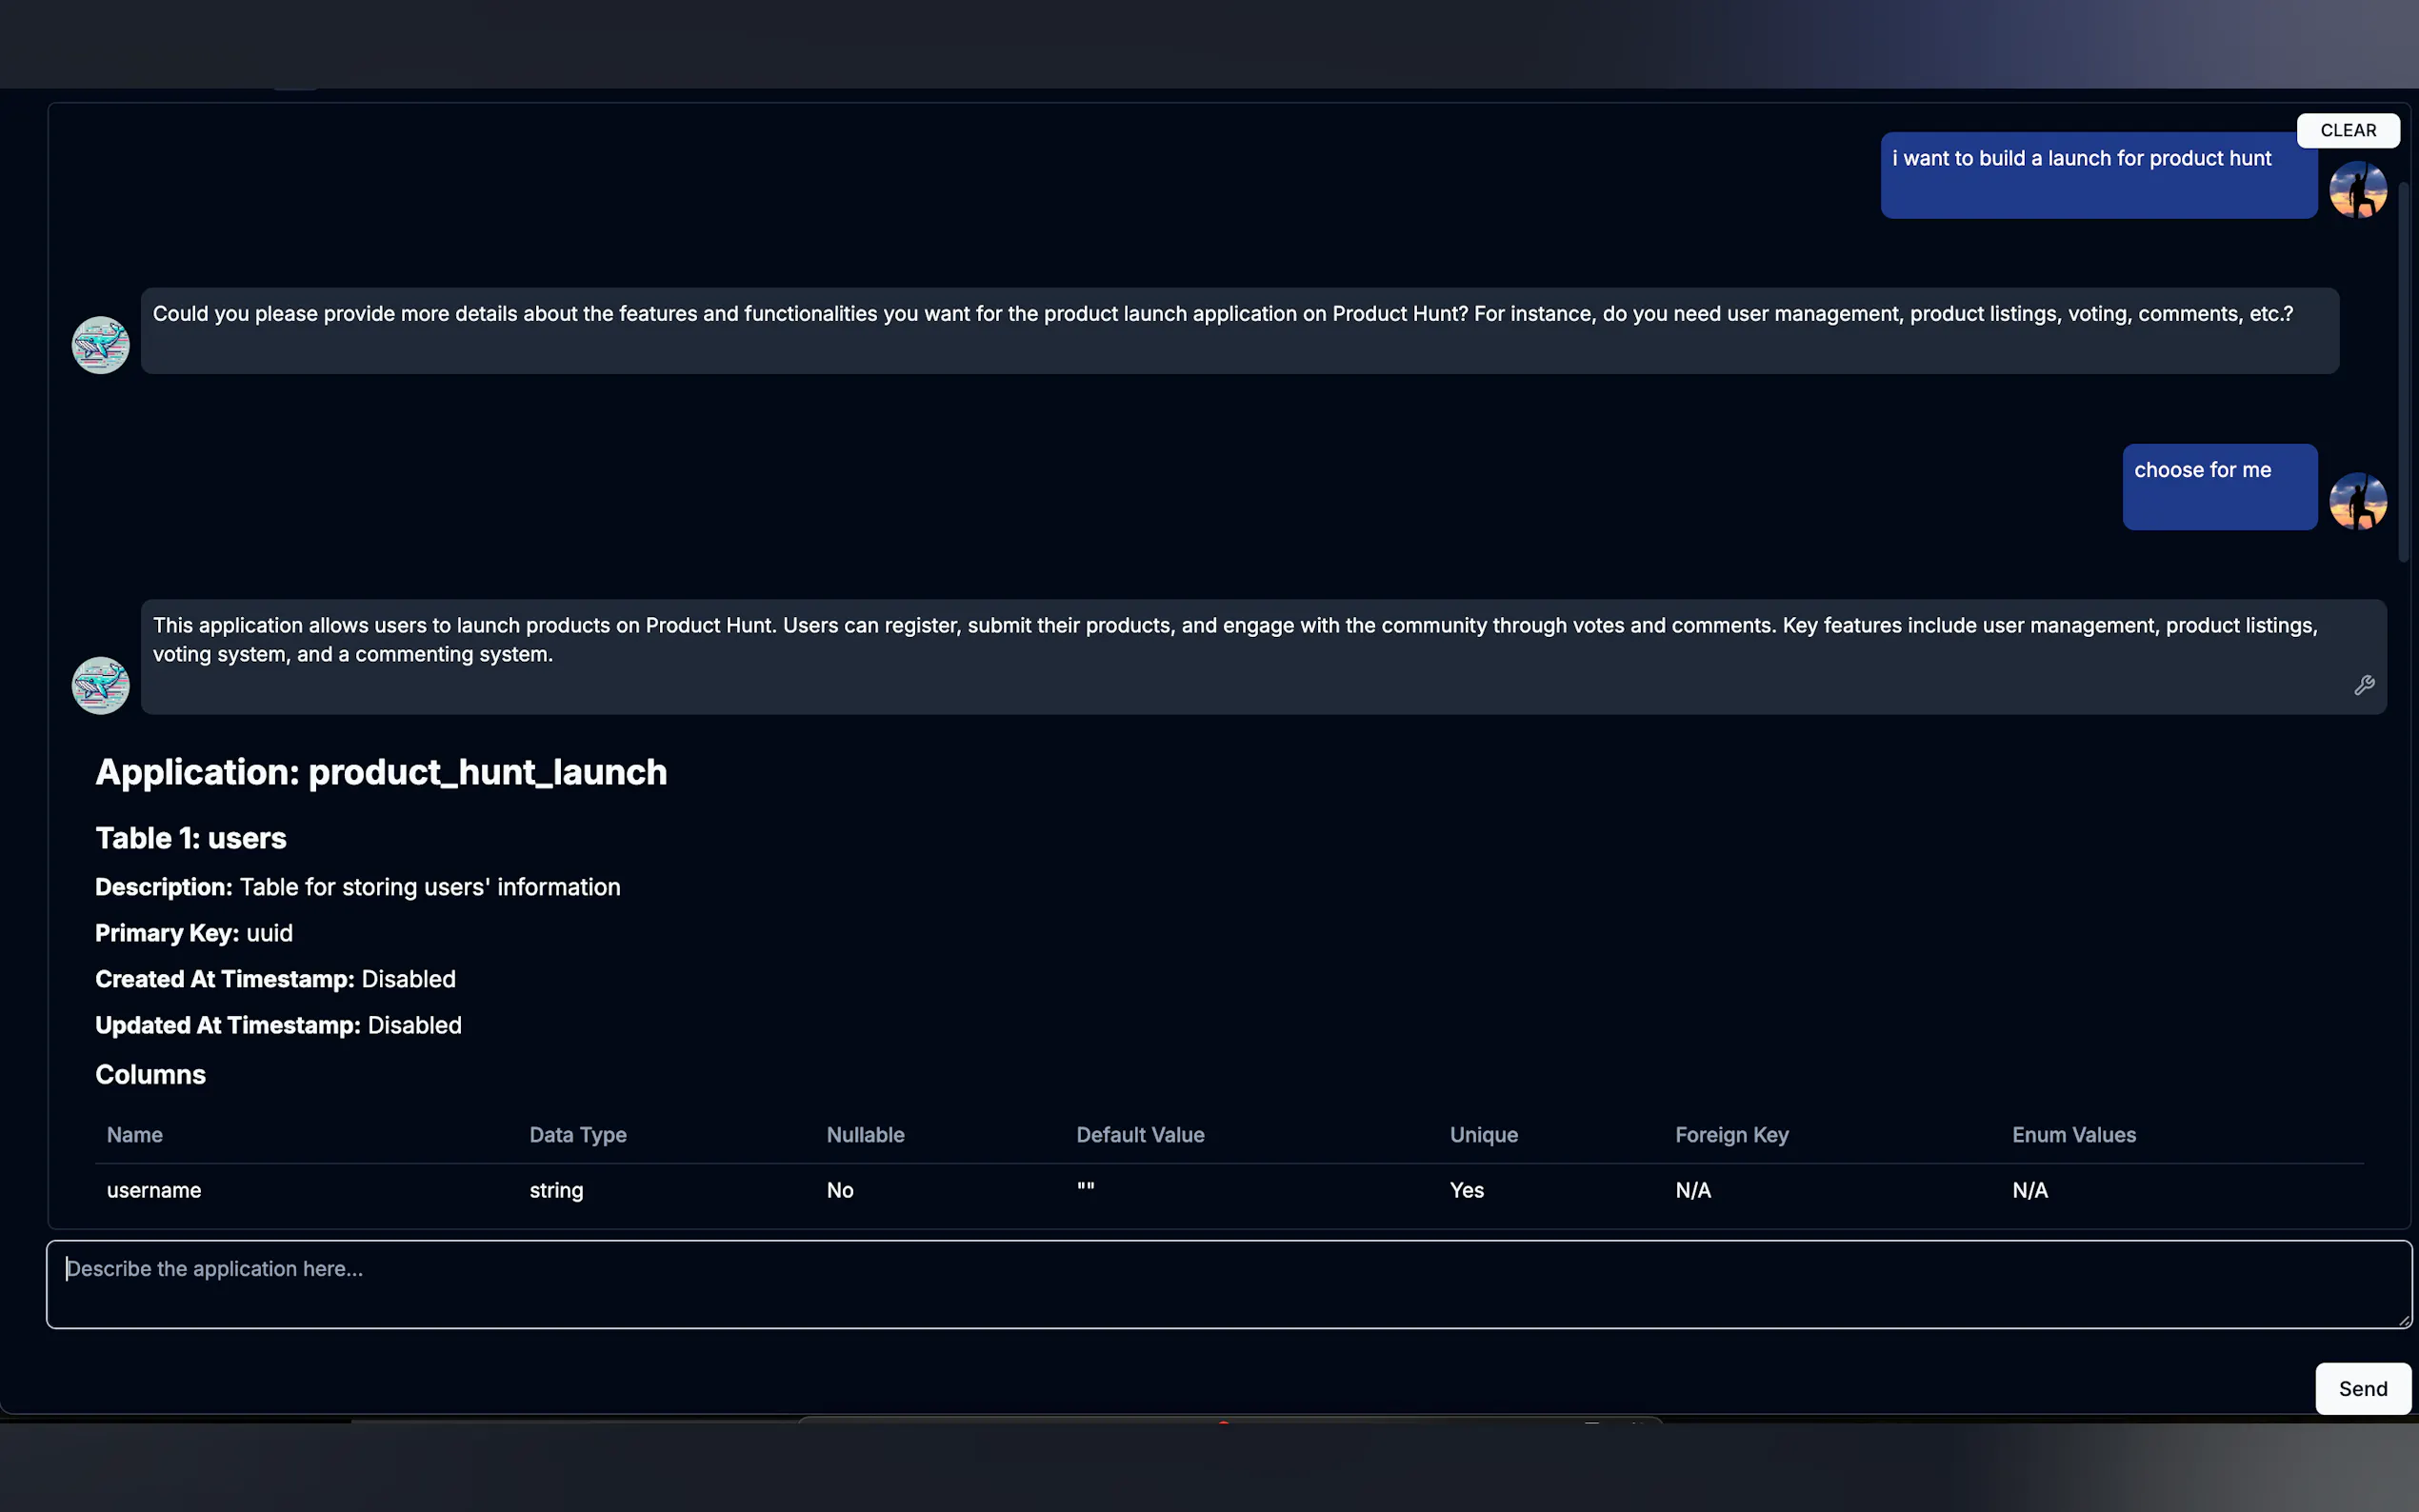Click the "Table 1: users" heading
This screenshot has width=2419, height=1512.
191,838
